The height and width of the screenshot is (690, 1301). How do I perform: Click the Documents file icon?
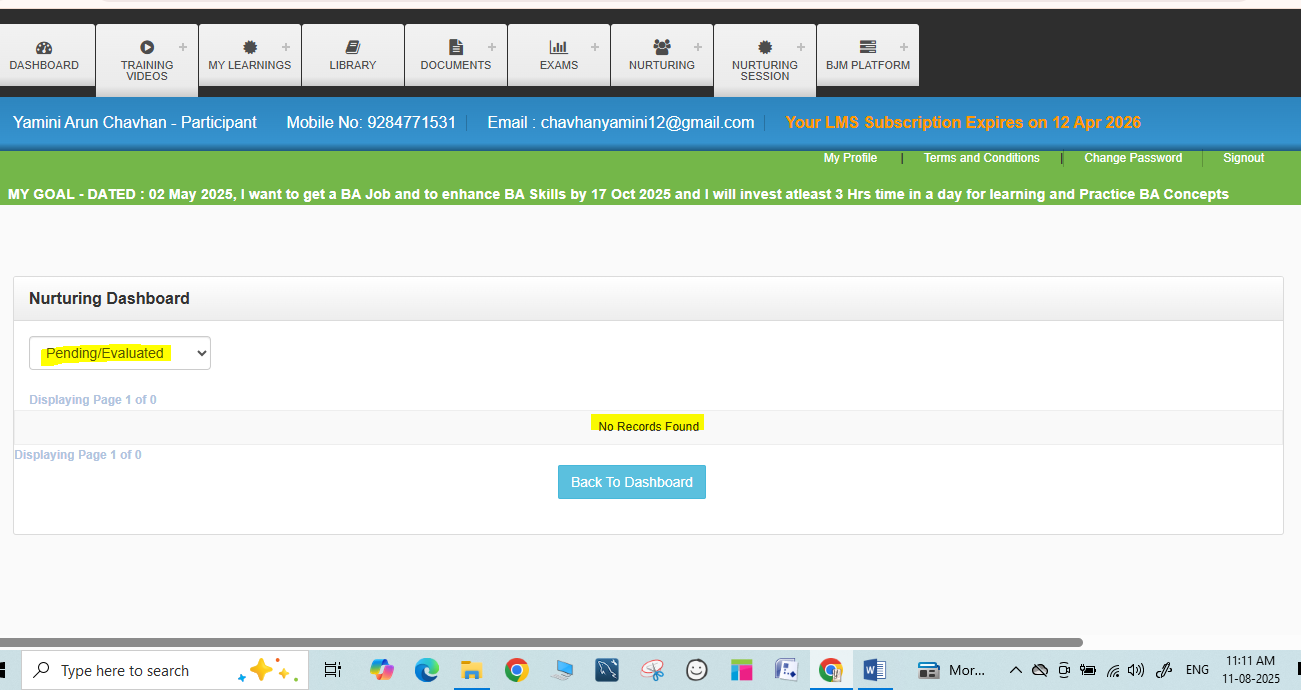[x=456, y=47]
